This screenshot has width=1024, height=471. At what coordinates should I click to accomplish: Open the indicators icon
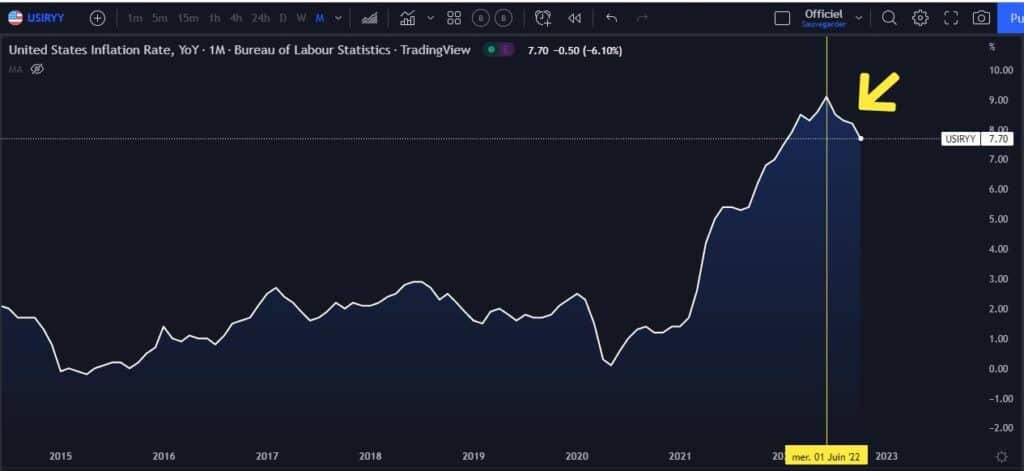point(407,18)
